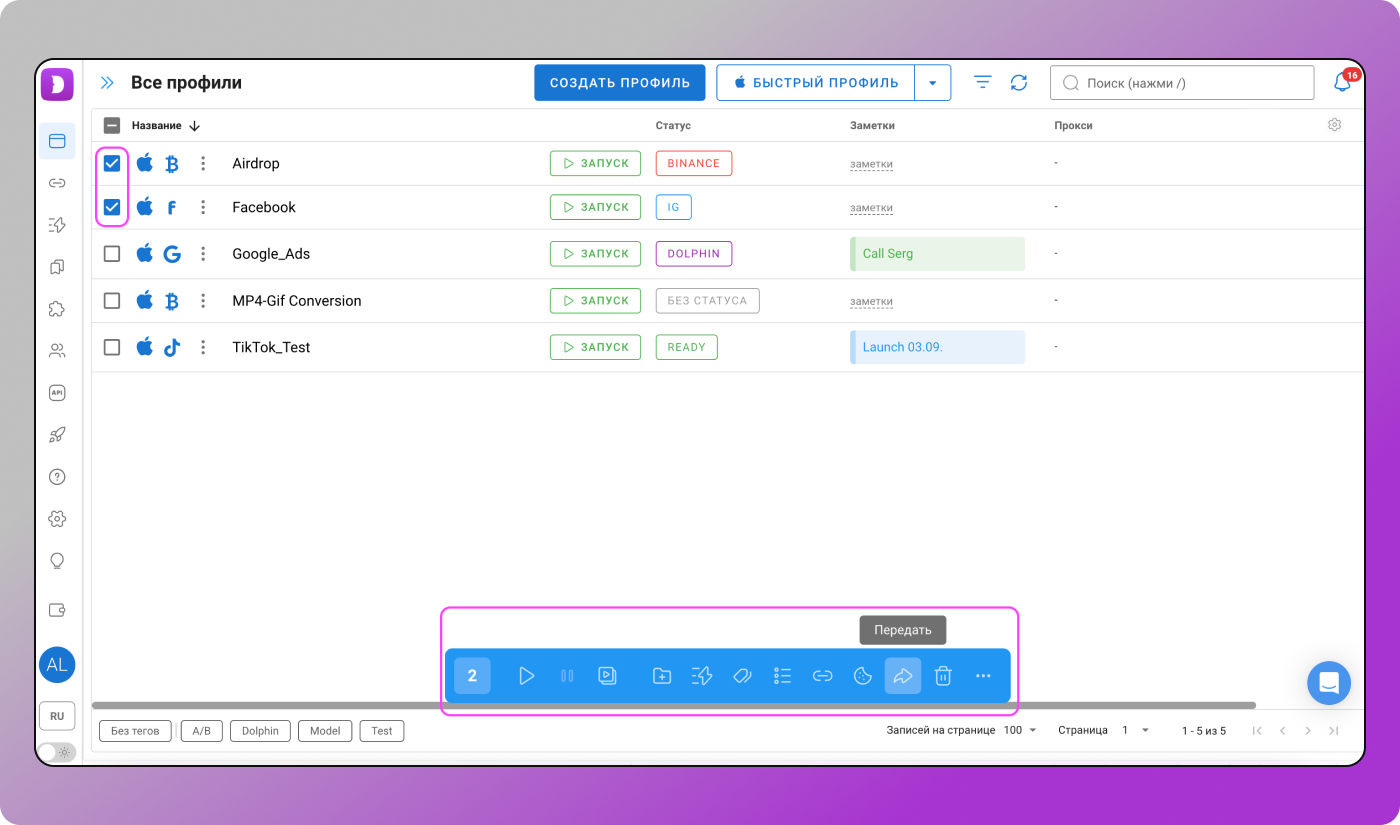
Task: Click the Transfer (Передать) share arrow icon
Action: (x=902, y=676)
